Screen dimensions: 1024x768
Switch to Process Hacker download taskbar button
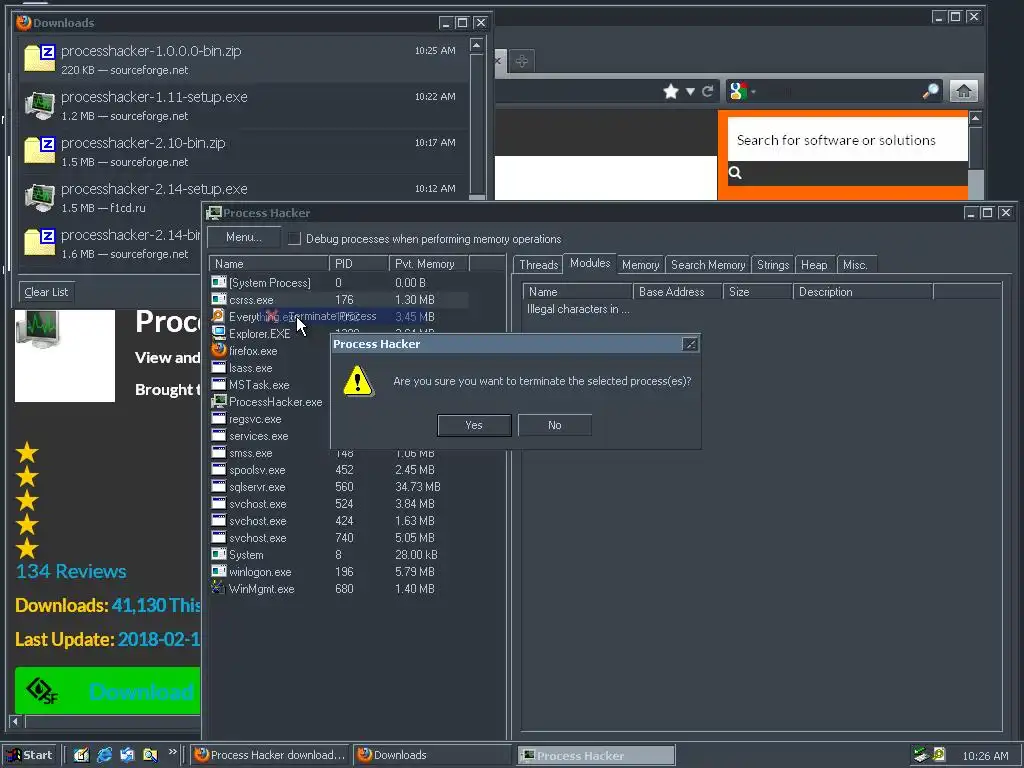tap(271, 755)
